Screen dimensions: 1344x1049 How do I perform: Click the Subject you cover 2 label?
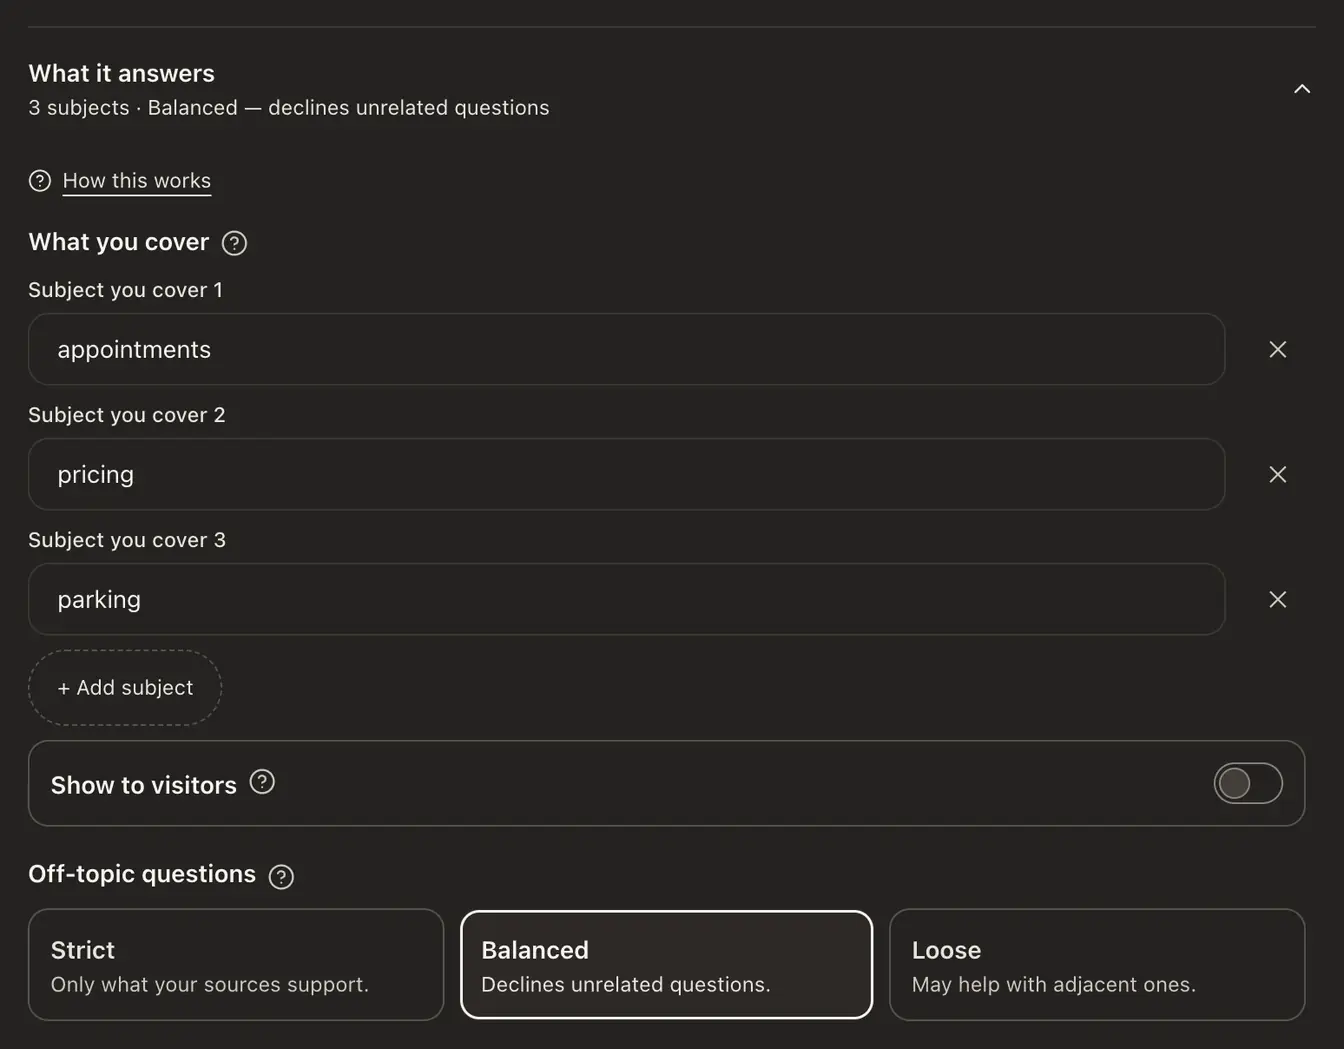tap(127, 415)
